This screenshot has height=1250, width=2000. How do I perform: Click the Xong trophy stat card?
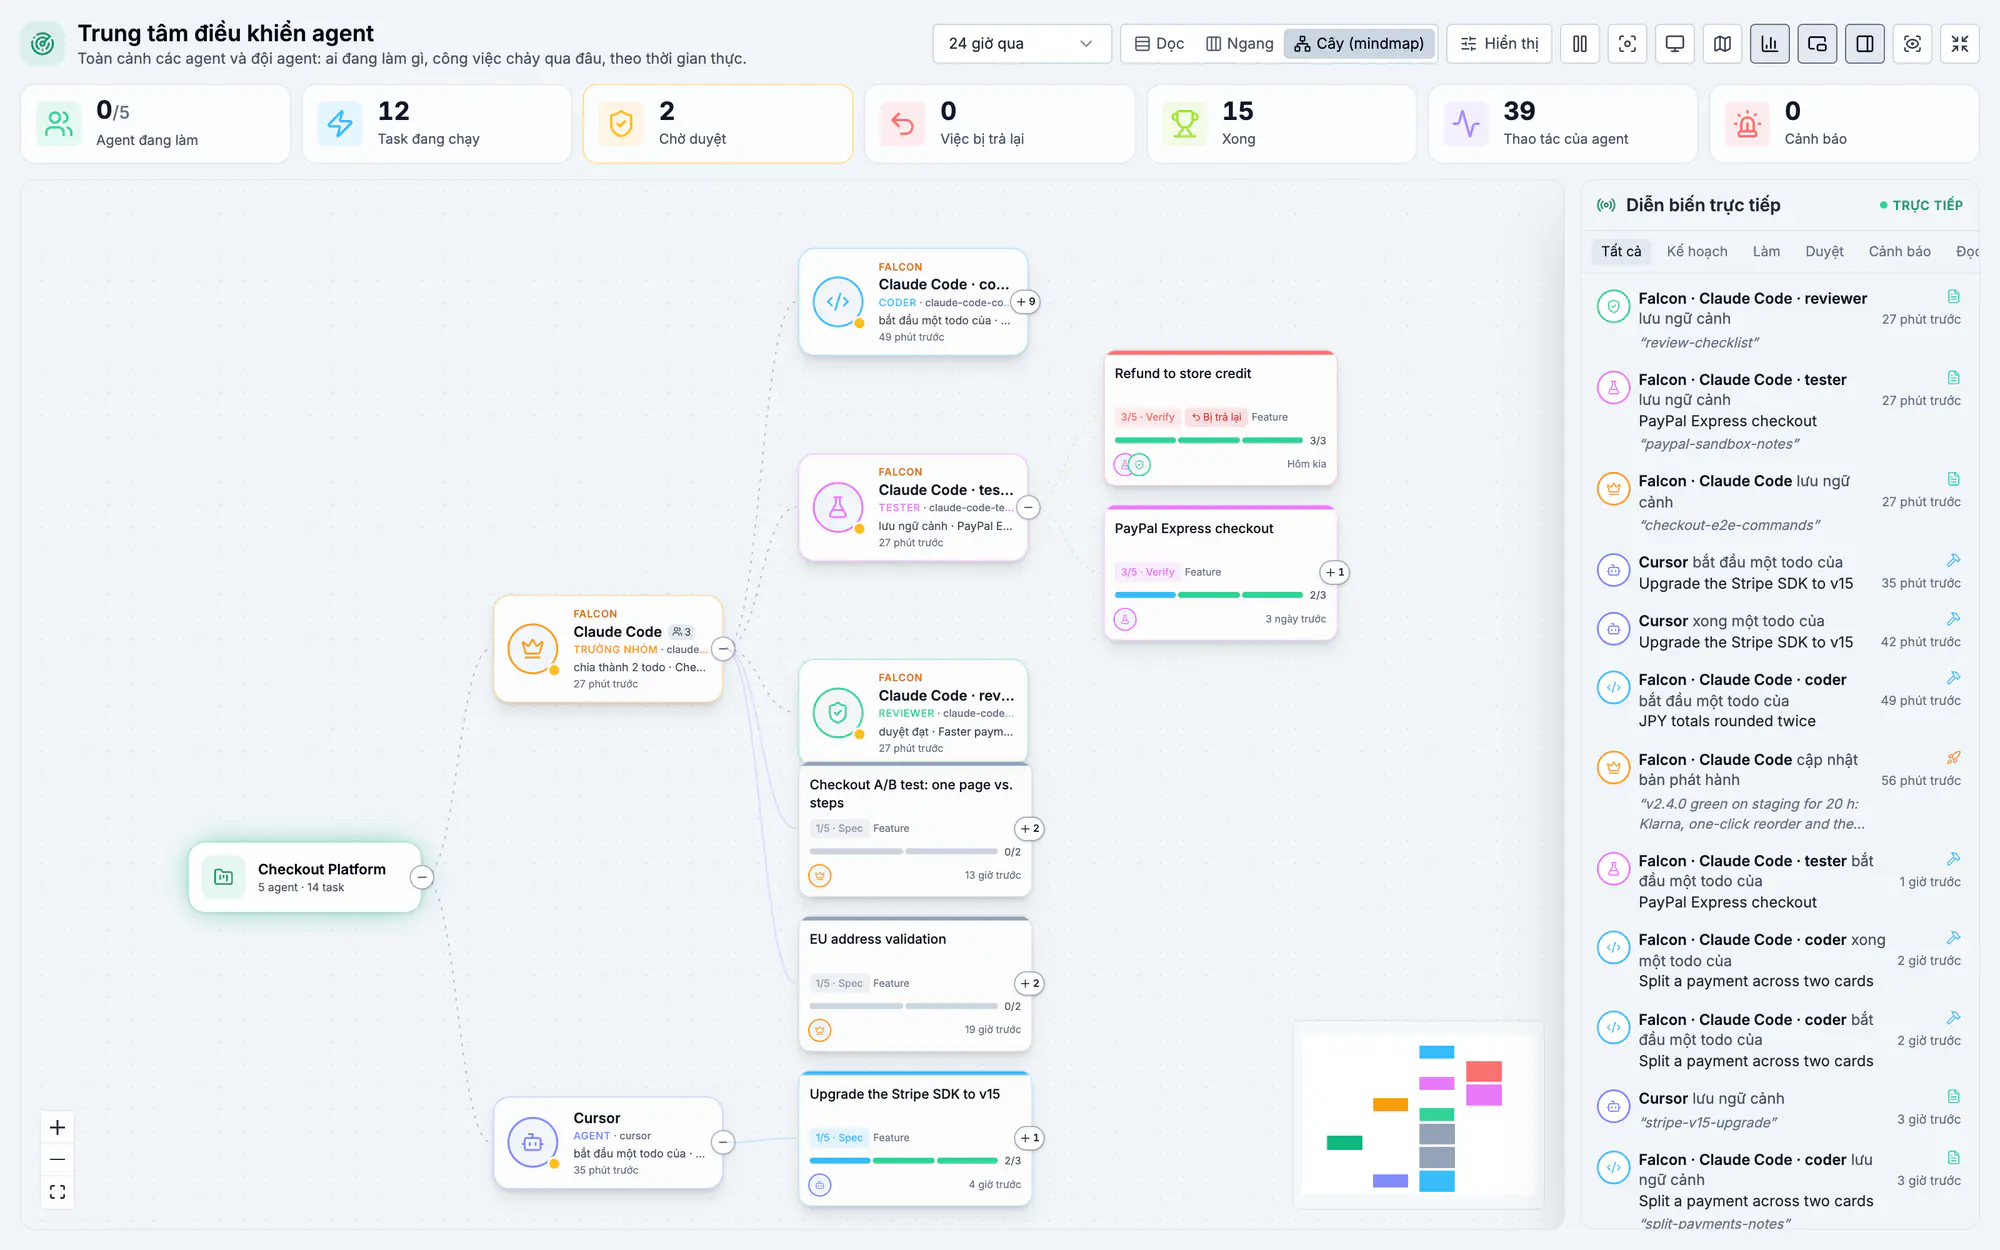[1281, 124]
